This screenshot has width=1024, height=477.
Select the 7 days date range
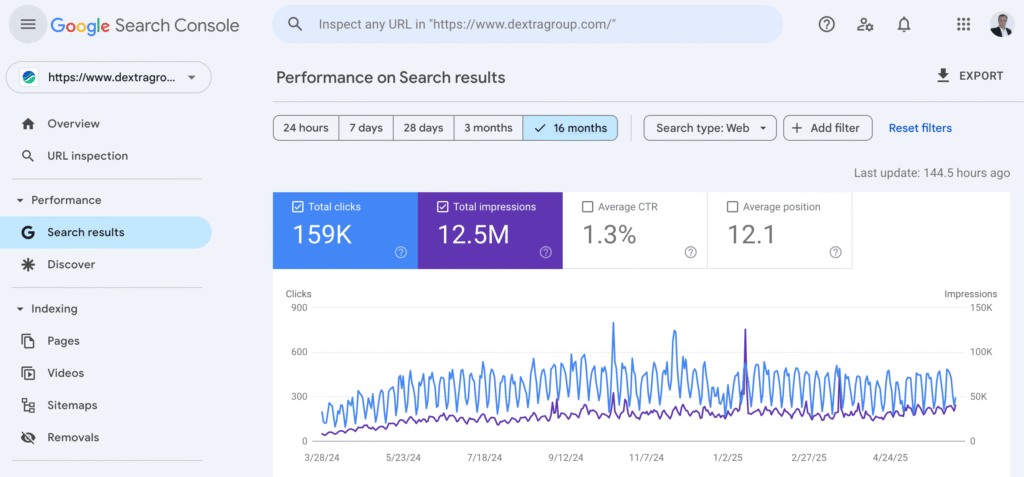click(x=366, y=128)
